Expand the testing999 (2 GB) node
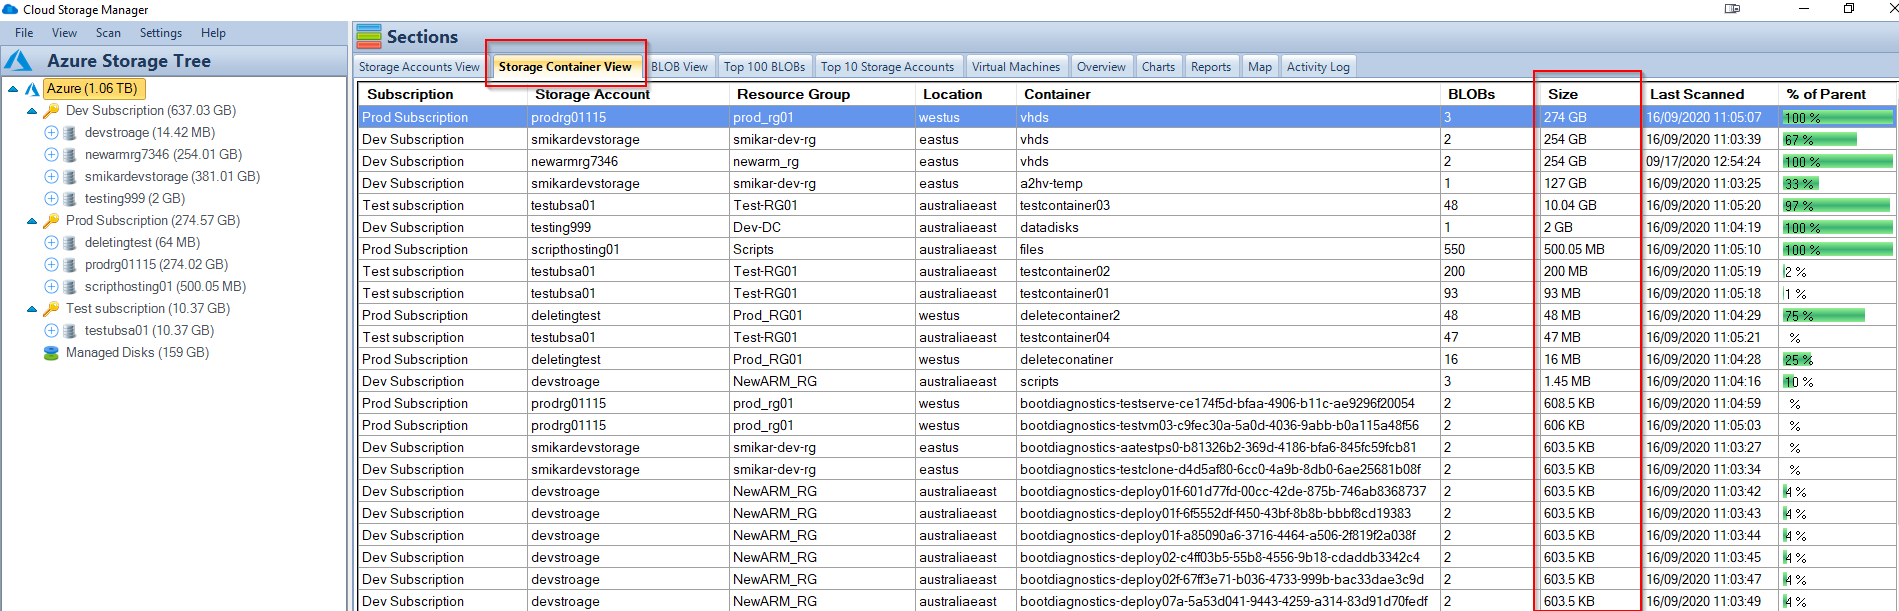Viewport: 1899px width, 611px height. click(51, 199)
